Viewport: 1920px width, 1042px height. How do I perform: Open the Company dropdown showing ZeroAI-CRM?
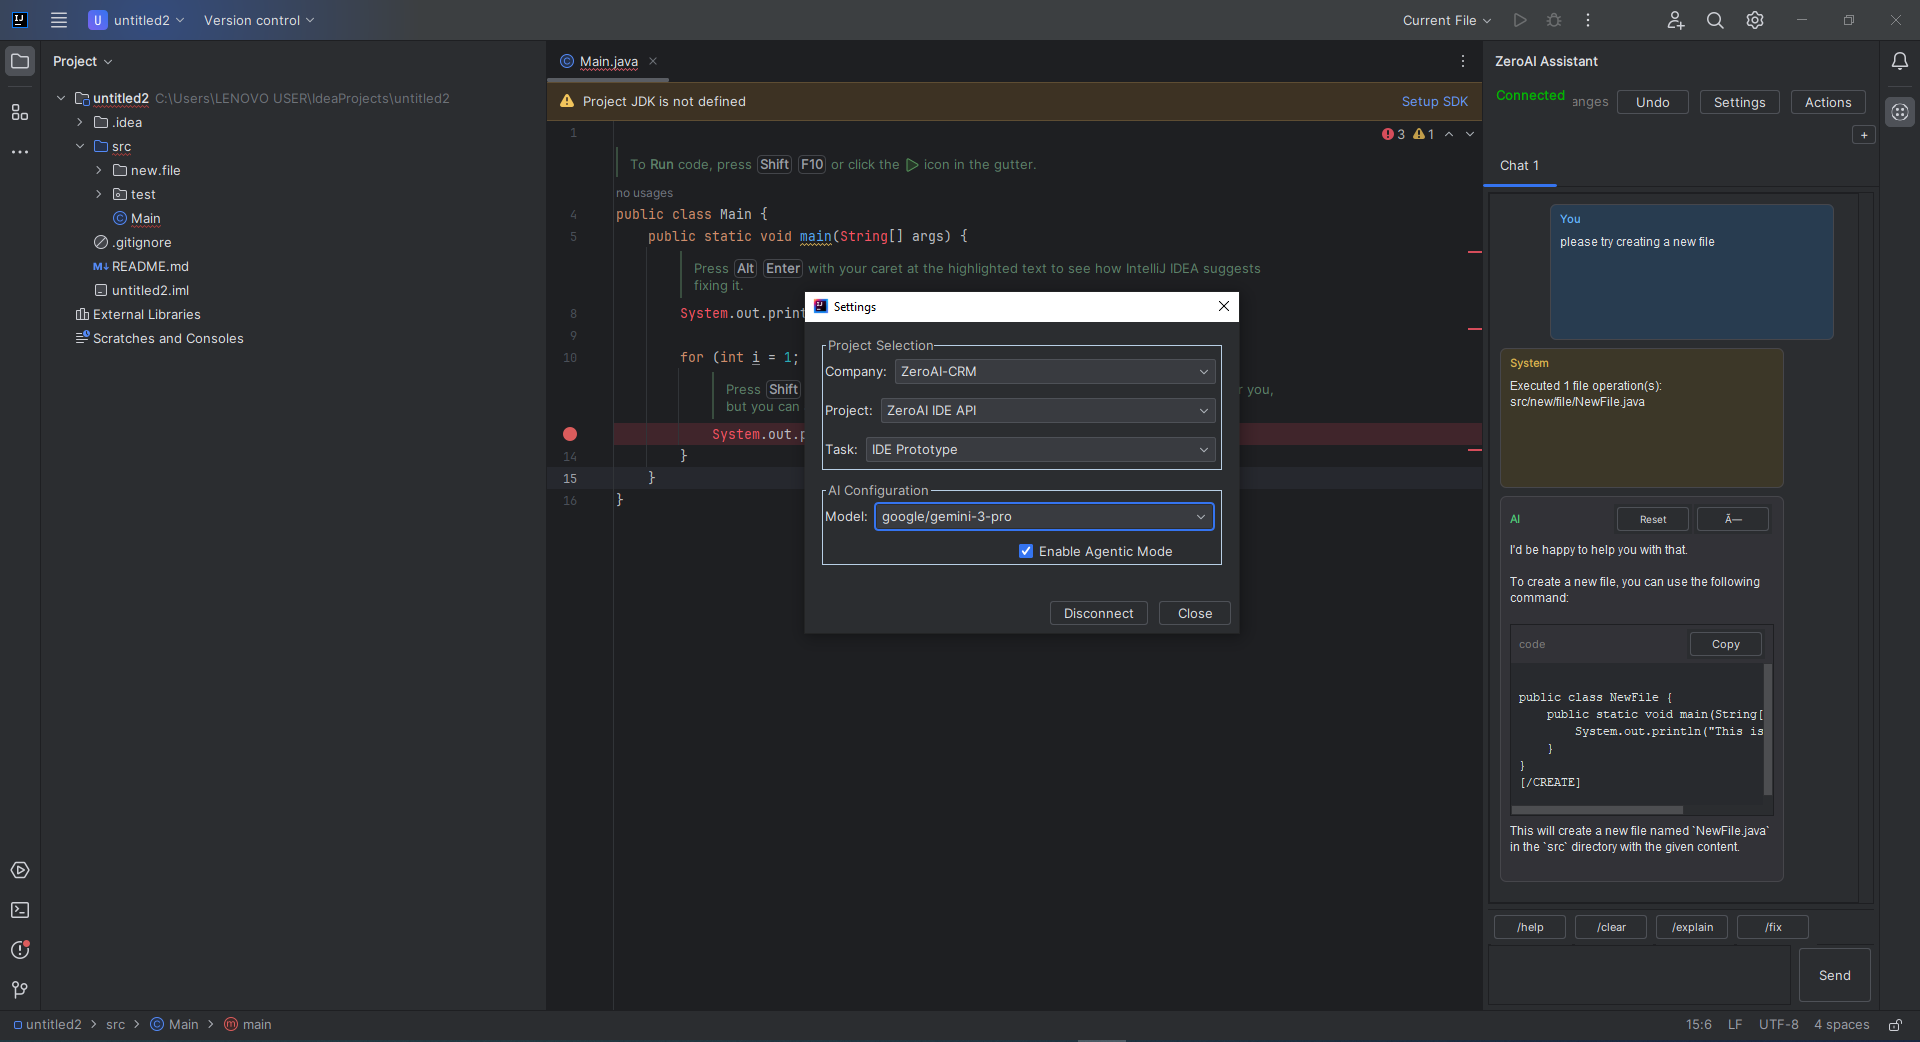pos(1054,371)
